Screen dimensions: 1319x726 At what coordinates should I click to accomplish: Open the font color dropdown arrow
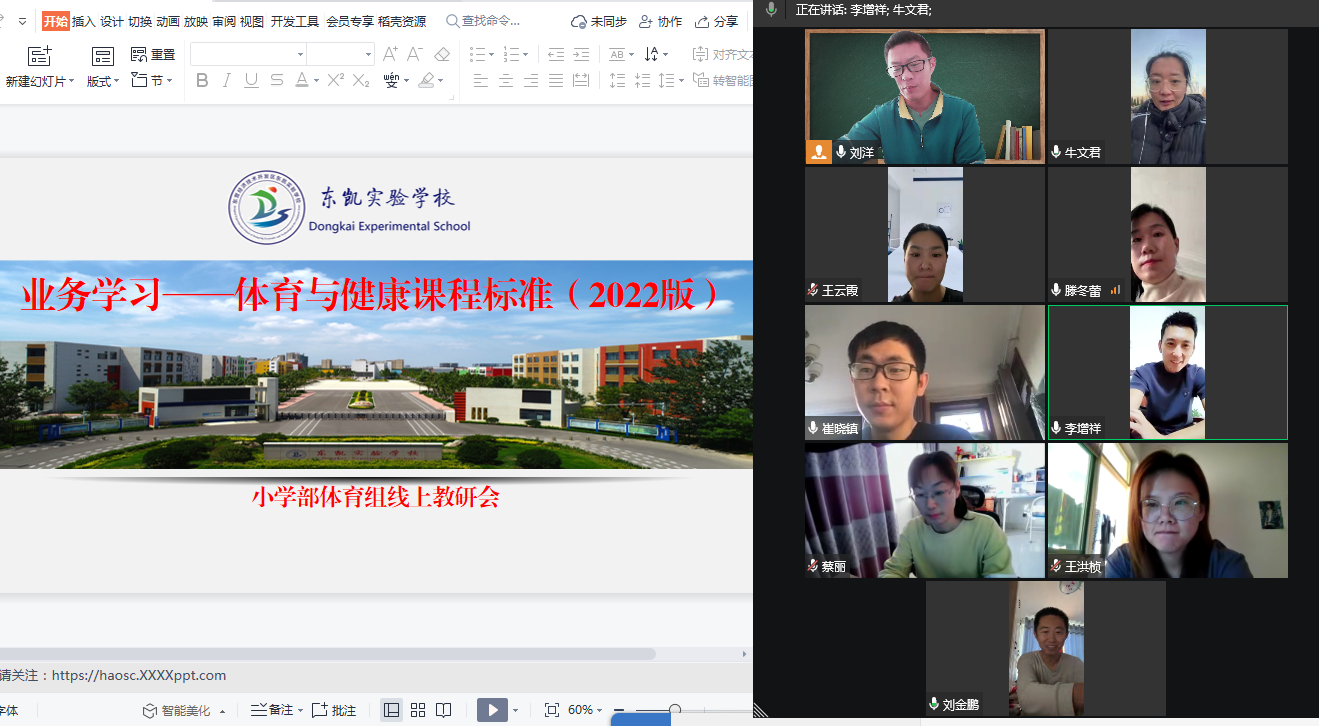[316, 80]
